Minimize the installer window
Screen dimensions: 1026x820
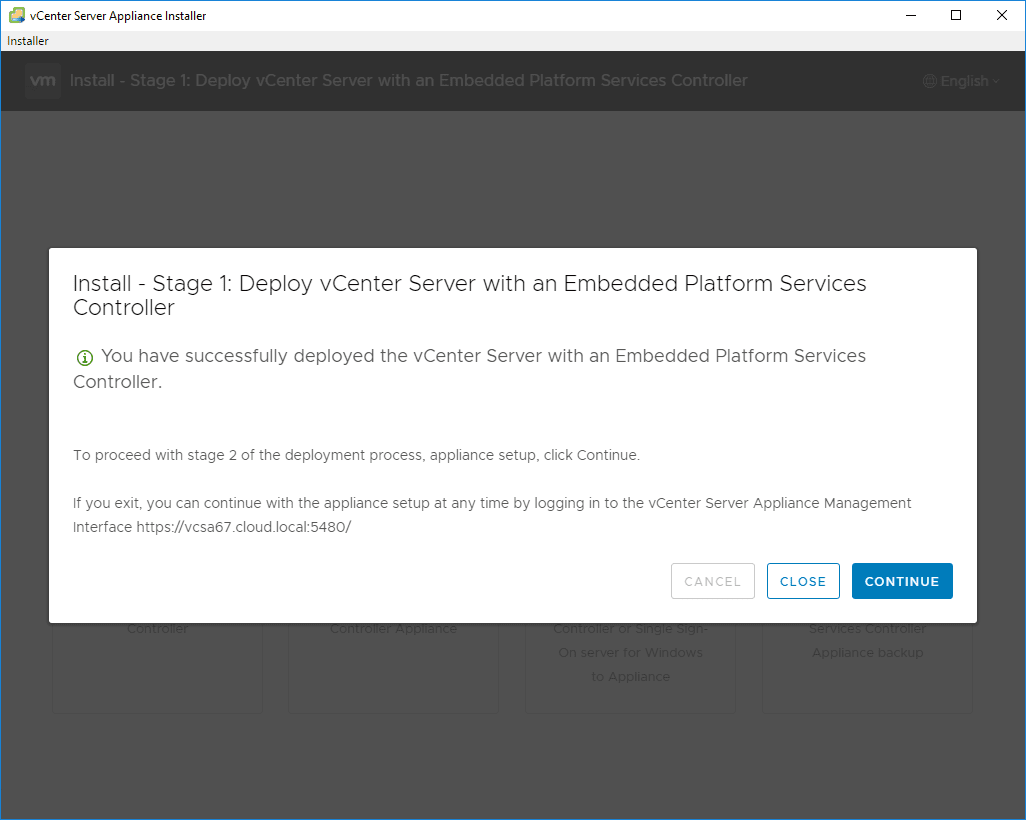[x=910, y=15]
